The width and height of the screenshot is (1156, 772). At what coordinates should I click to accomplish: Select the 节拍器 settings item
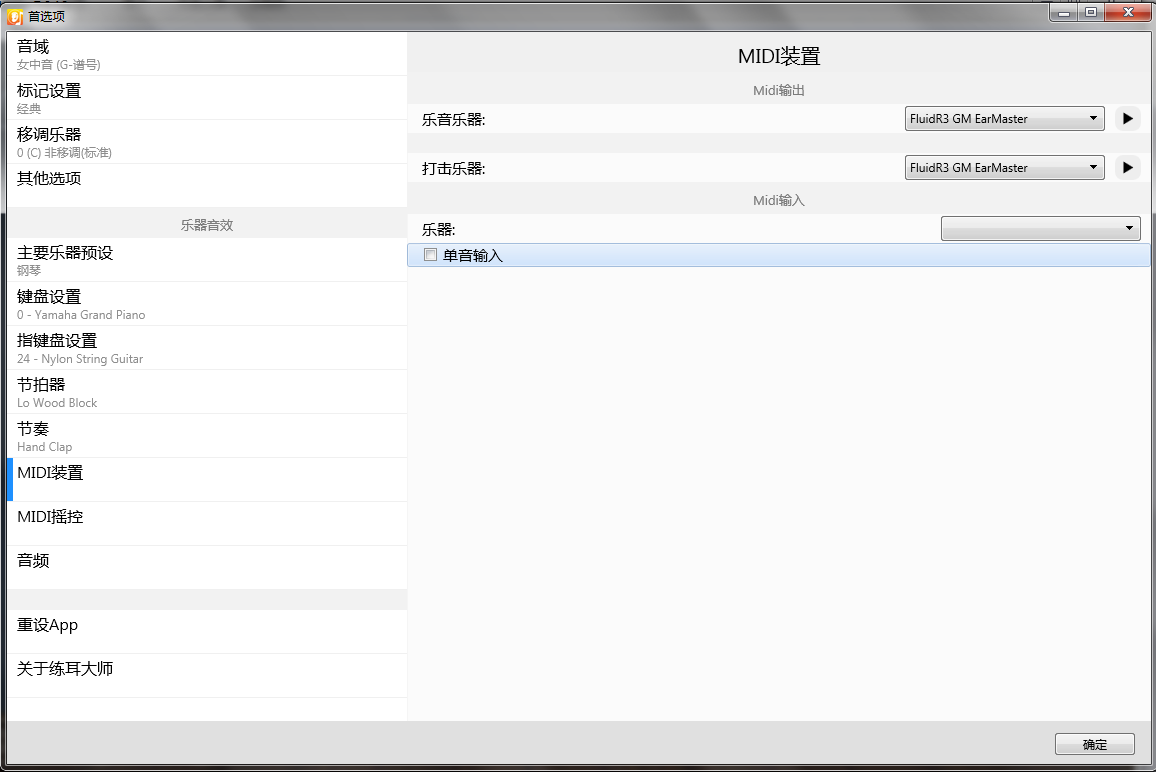click(x=206, y=392)
